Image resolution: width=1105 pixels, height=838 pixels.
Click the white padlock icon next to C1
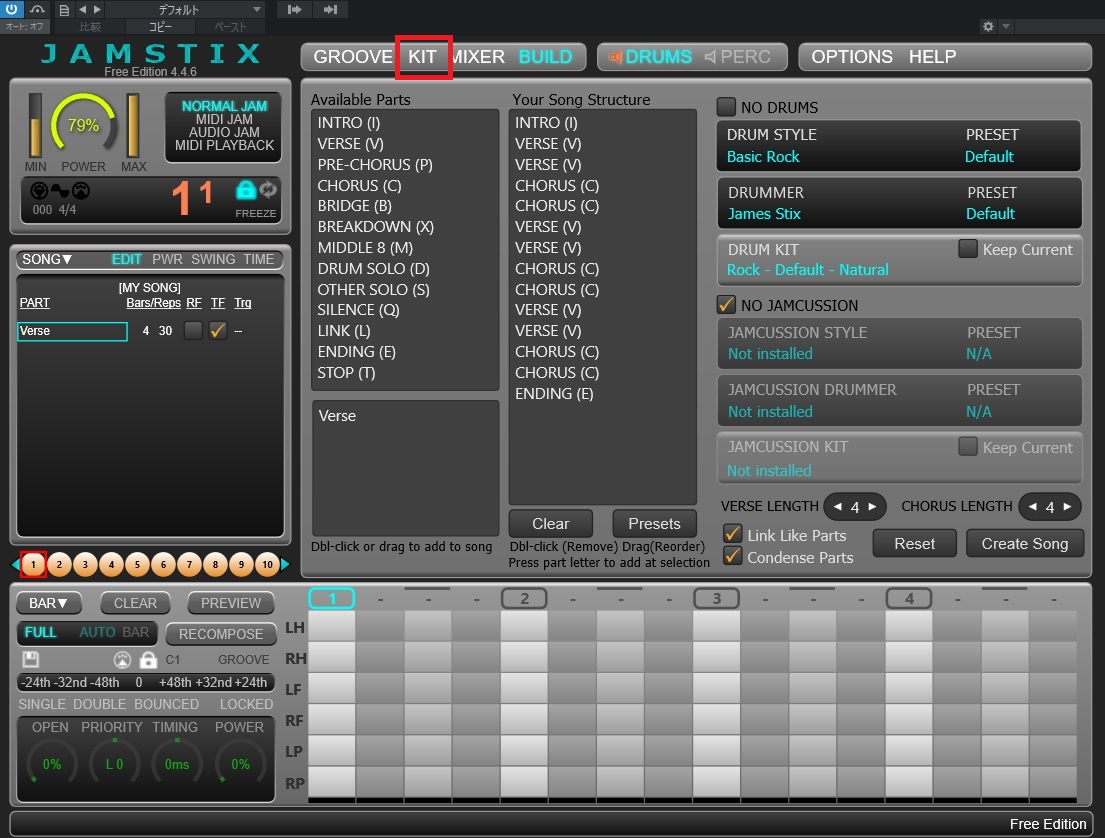click(x=148, y=660)
